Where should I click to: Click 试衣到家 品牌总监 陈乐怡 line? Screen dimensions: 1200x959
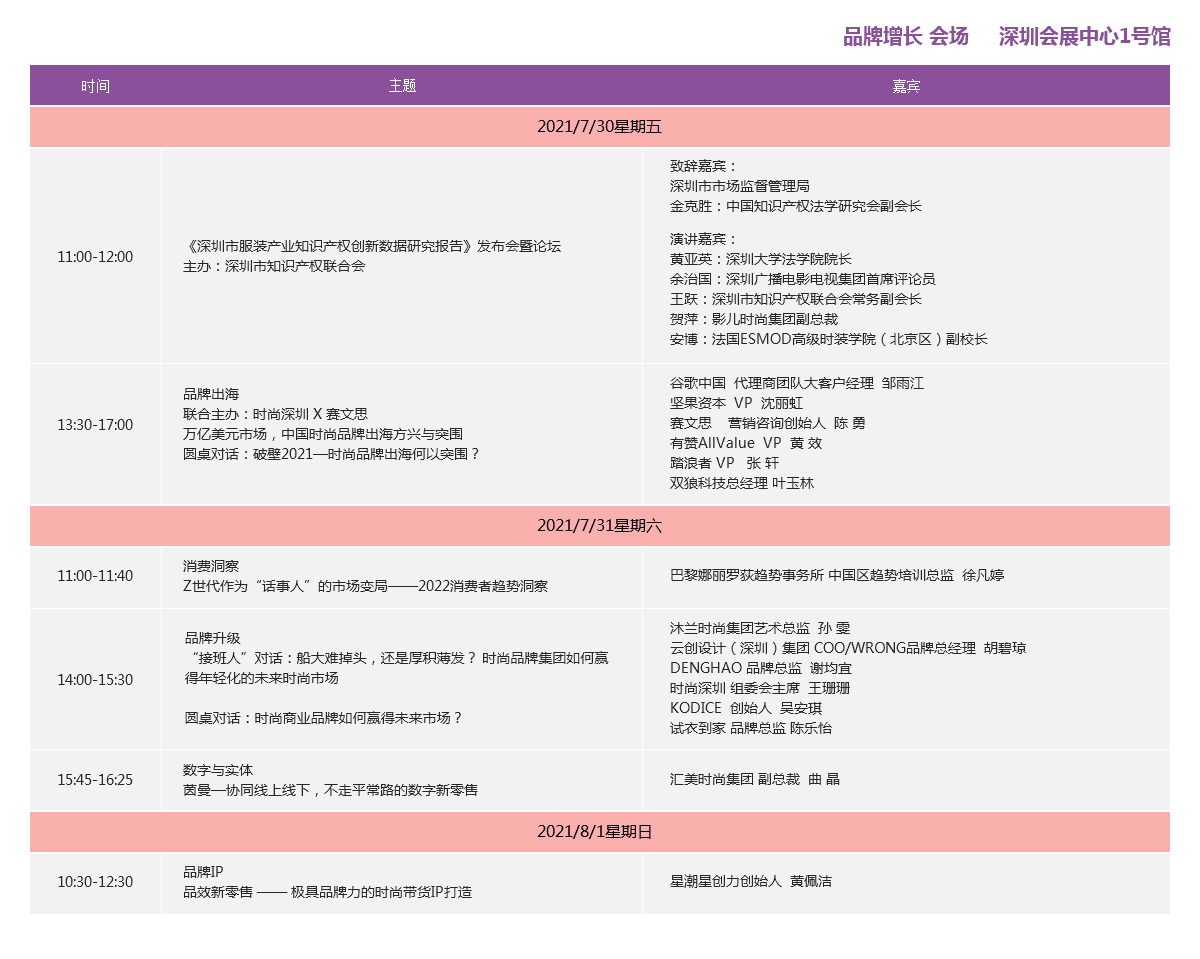pos(751,728)
